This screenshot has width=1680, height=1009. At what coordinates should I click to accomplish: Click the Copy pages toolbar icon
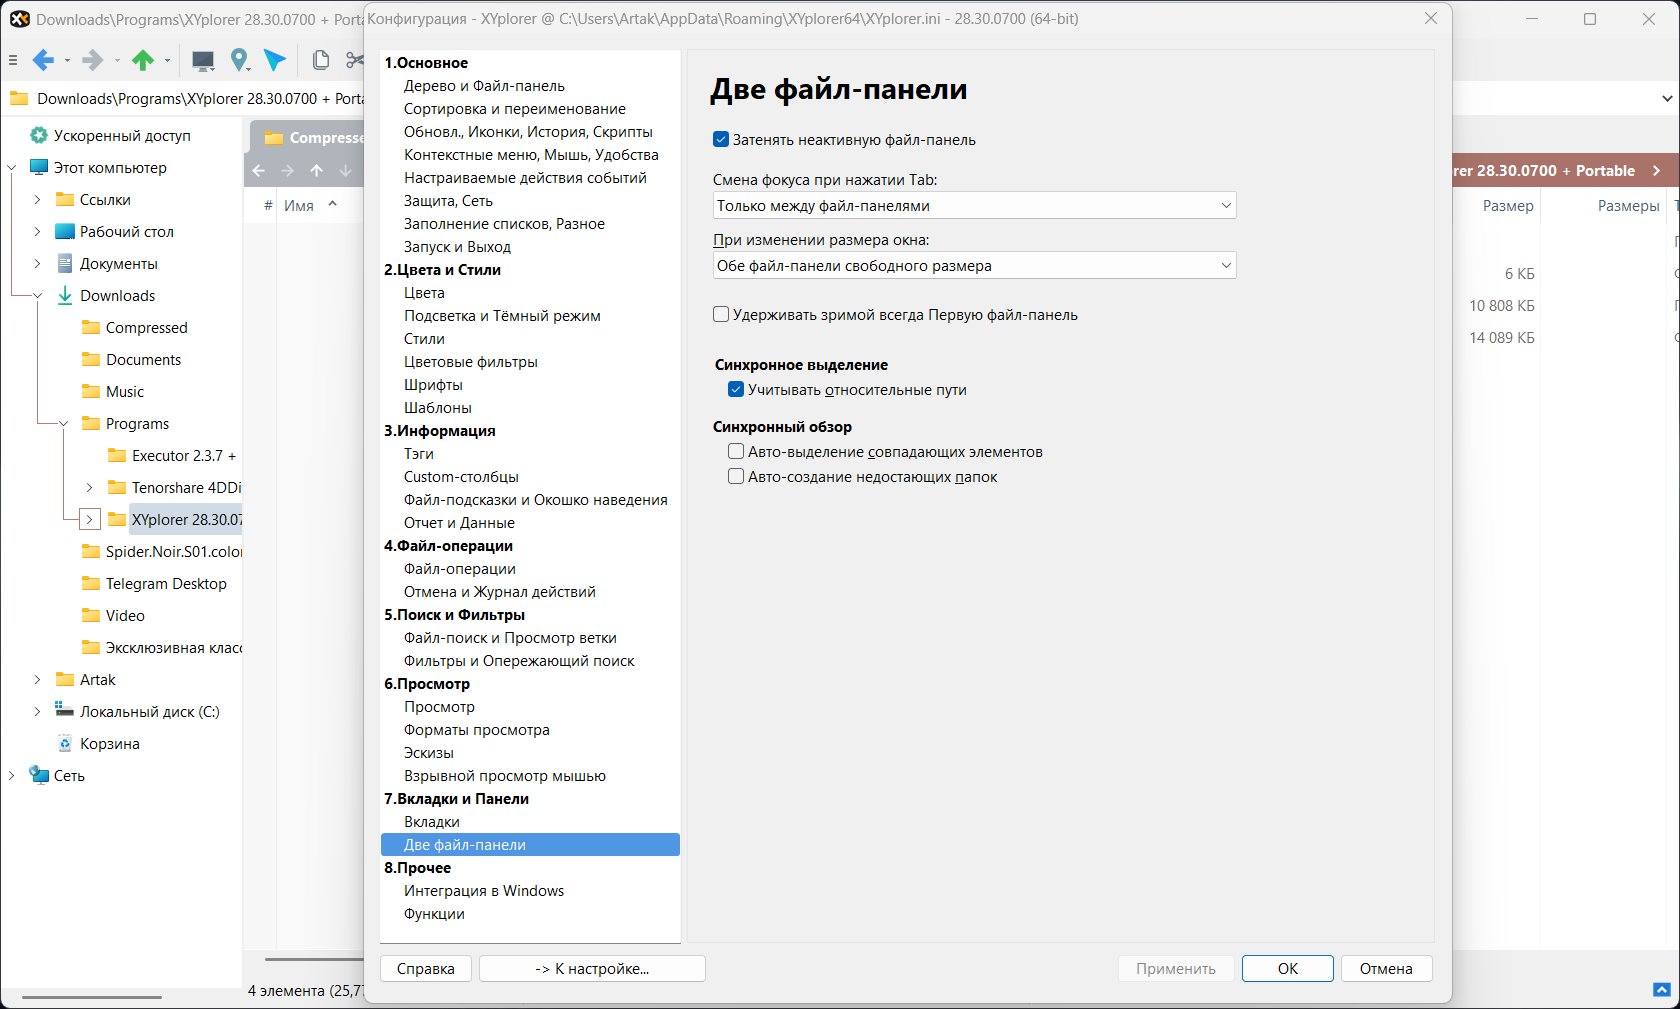click(x=320, y=60)
